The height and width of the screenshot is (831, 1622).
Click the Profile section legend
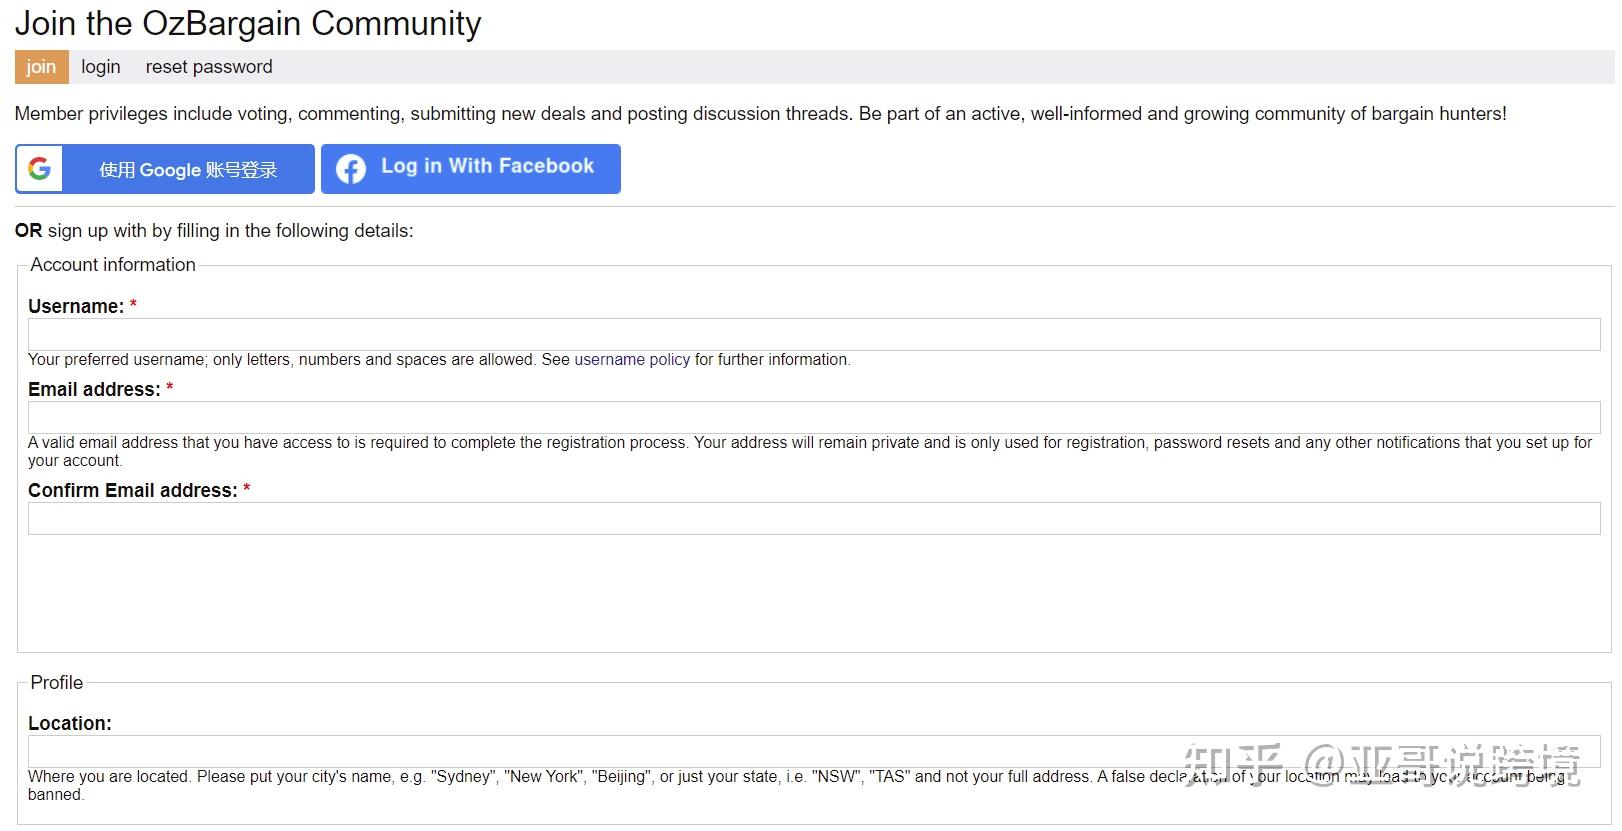pyautogui.click(x=57, y=683)
